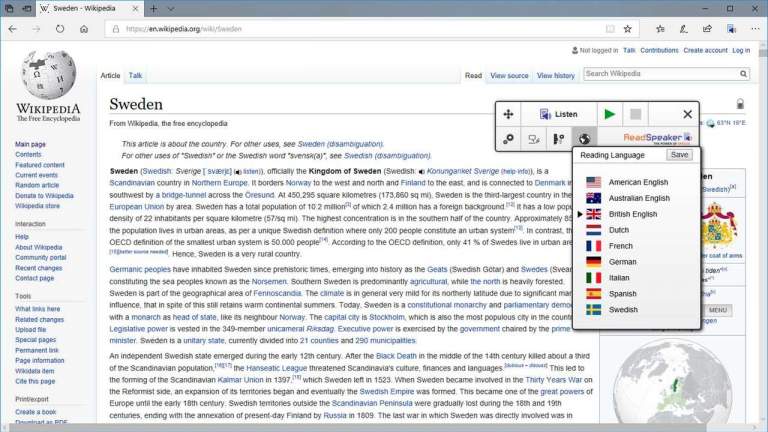Open a new tab with plus icon
Screen dimensions: 768x432
point(153,8)
